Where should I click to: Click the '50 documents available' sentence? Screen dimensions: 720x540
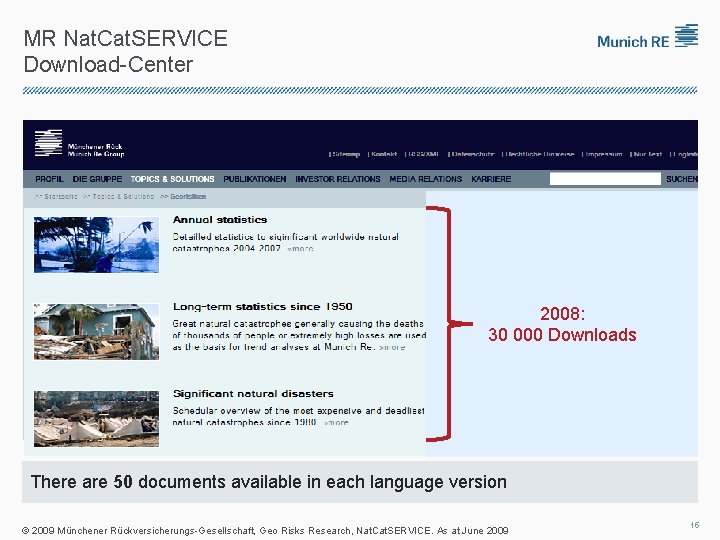tap(269, 482)
